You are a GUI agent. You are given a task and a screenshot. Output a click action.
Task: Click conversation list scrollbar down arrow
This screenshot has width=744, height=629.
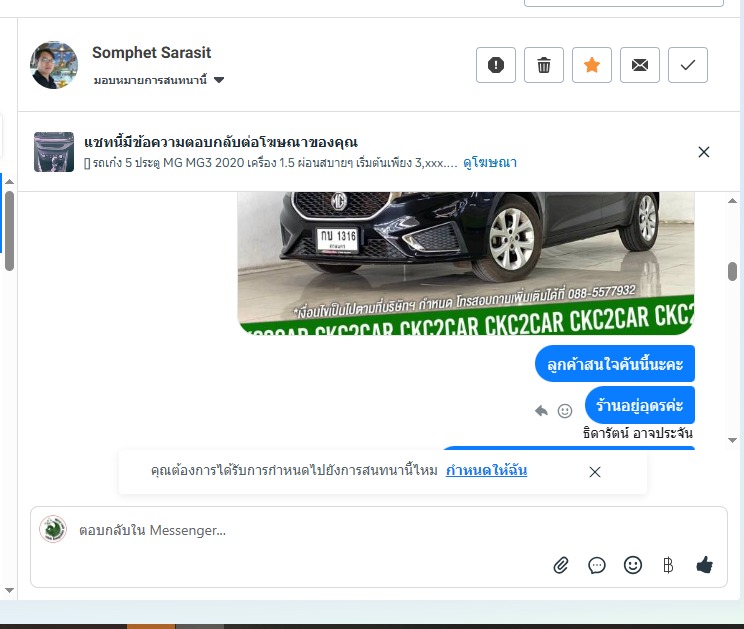[9, 591]
